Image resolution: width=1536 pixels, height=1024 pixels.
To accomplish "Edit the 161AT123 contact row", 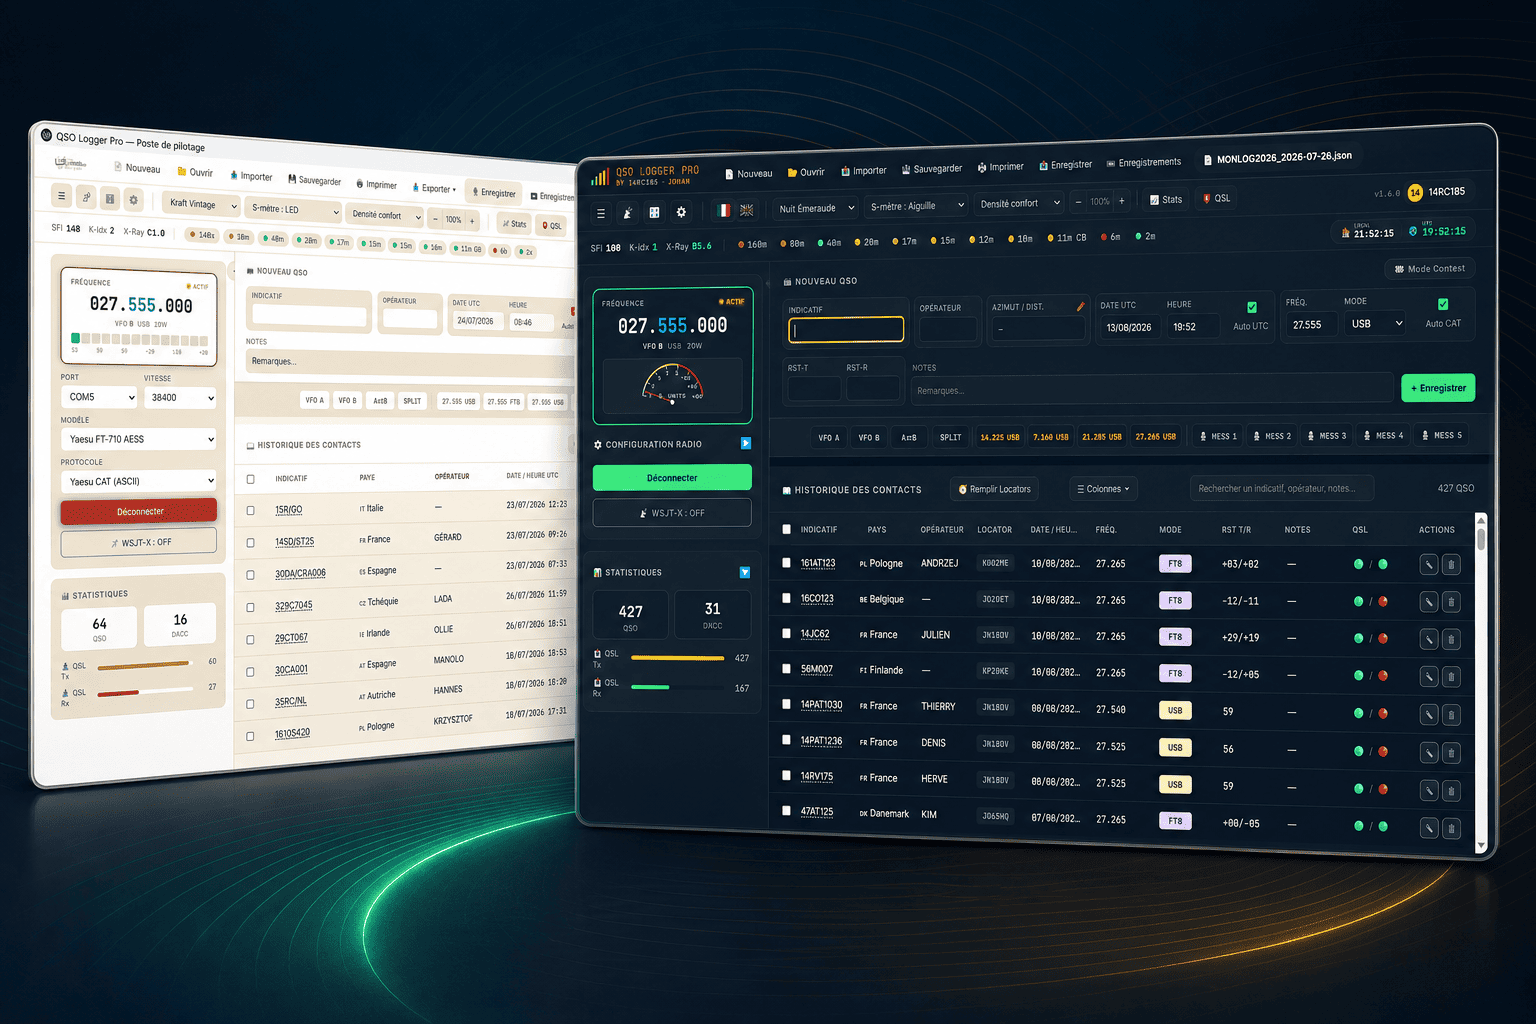I will click(x=1429, y=565).
